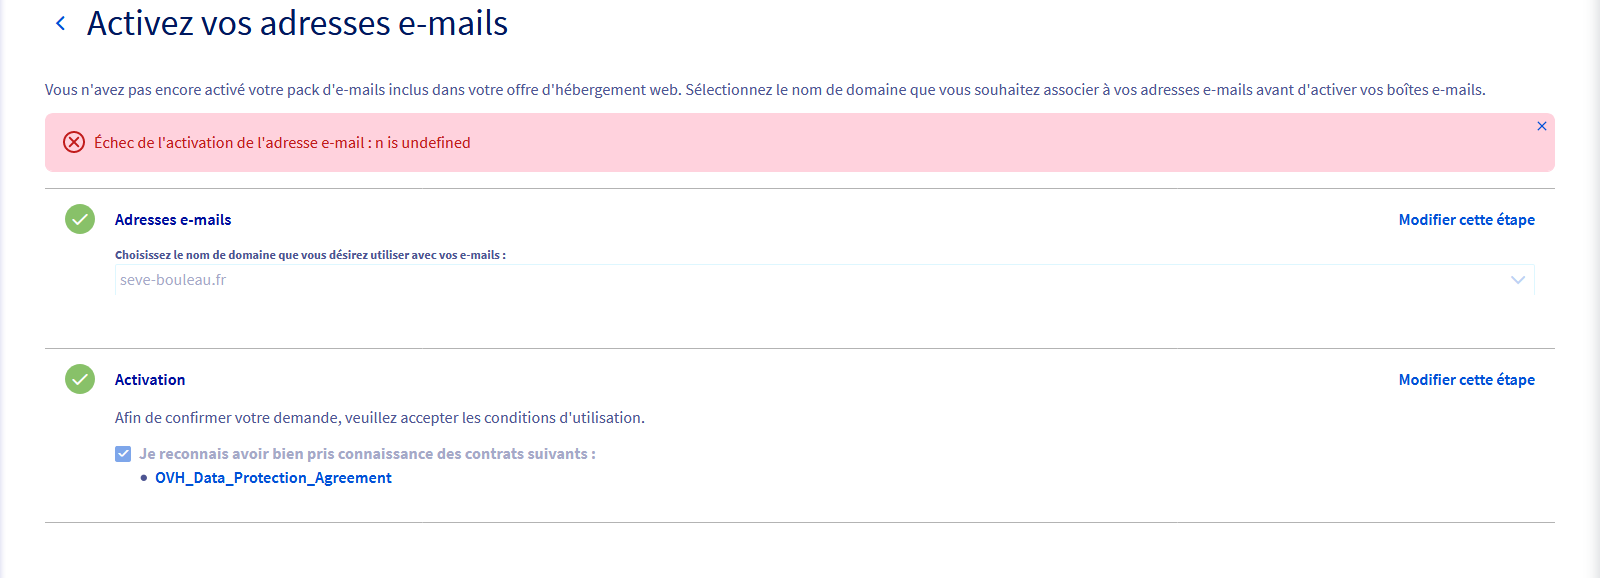Click Modifier cette étape for Activation step
The image size is (1600, 578).
point(1466,380)
